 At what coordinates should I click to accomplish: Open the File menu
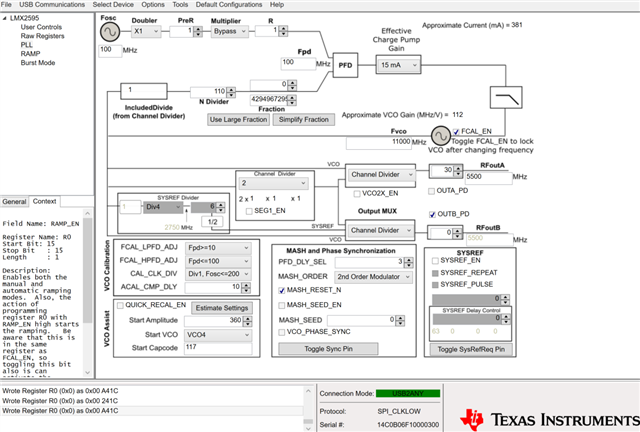(6, 4)
